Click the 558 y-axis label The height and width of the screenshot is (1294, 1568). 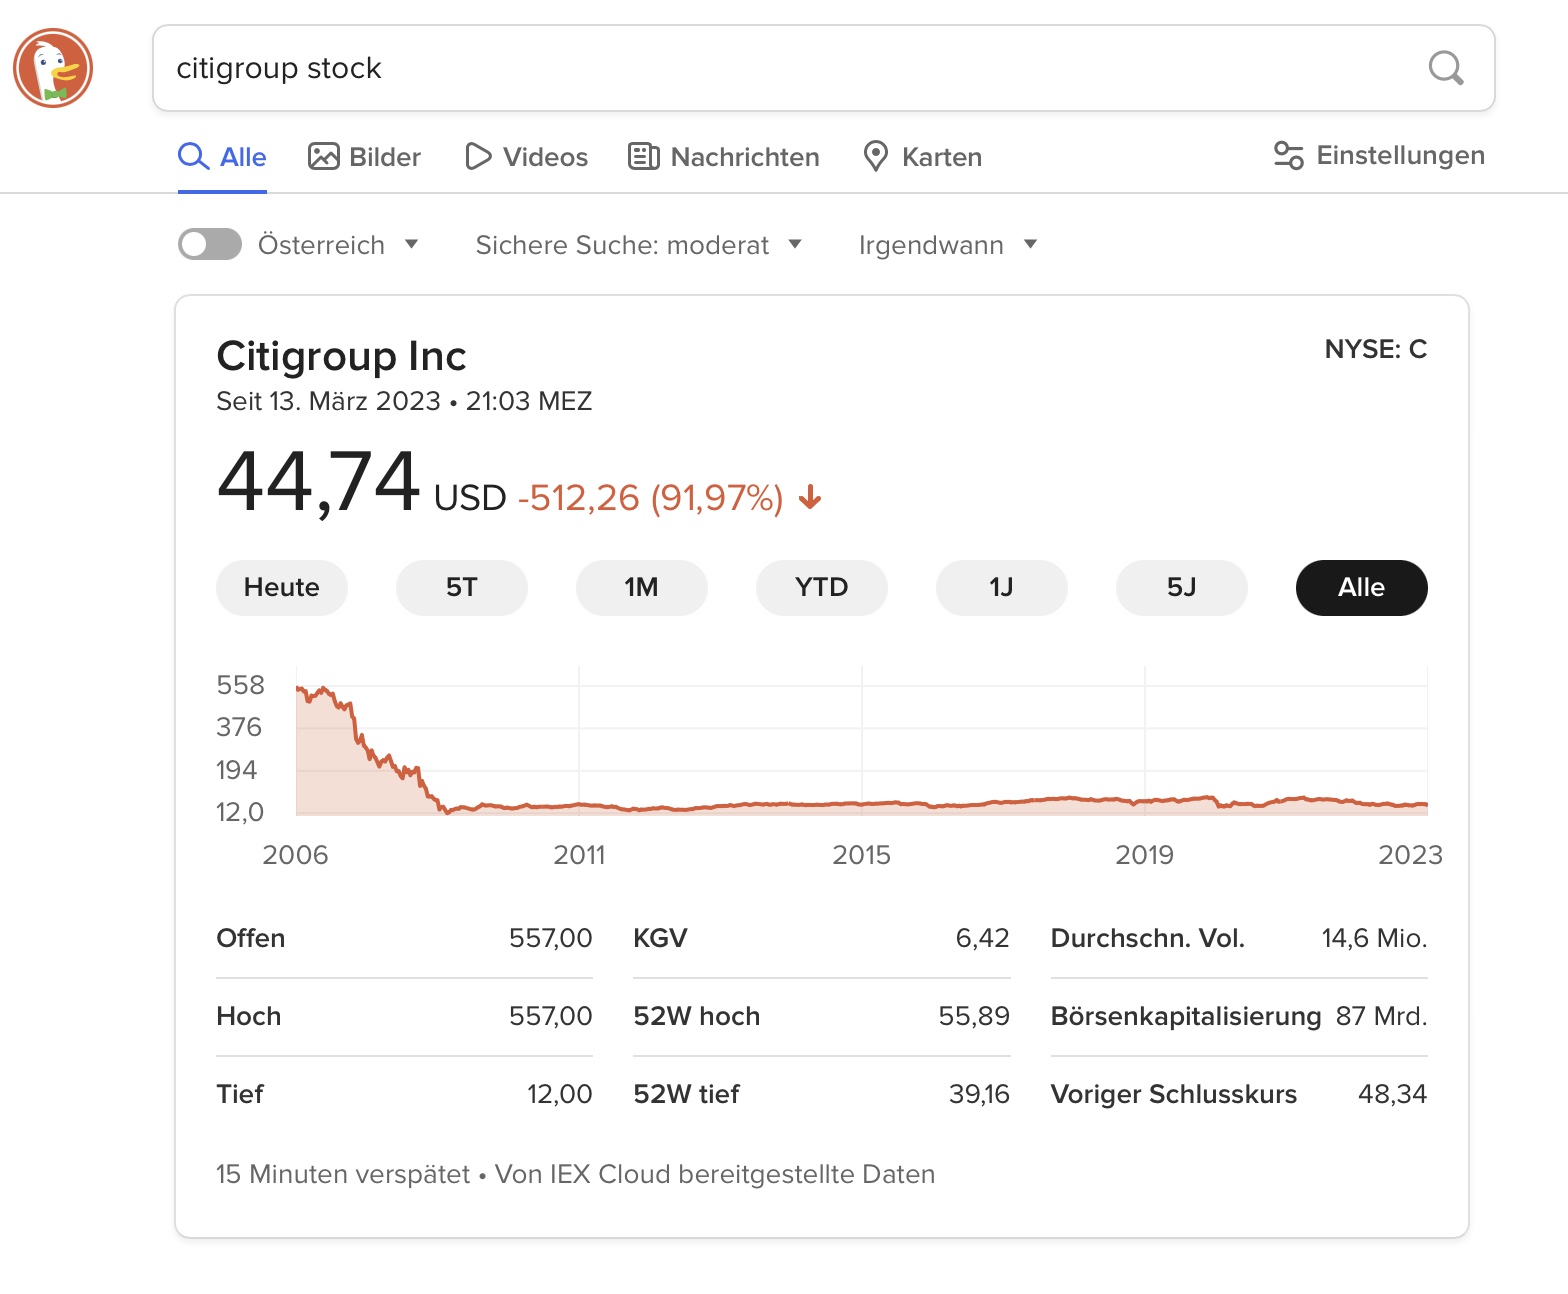pos(241,685)
